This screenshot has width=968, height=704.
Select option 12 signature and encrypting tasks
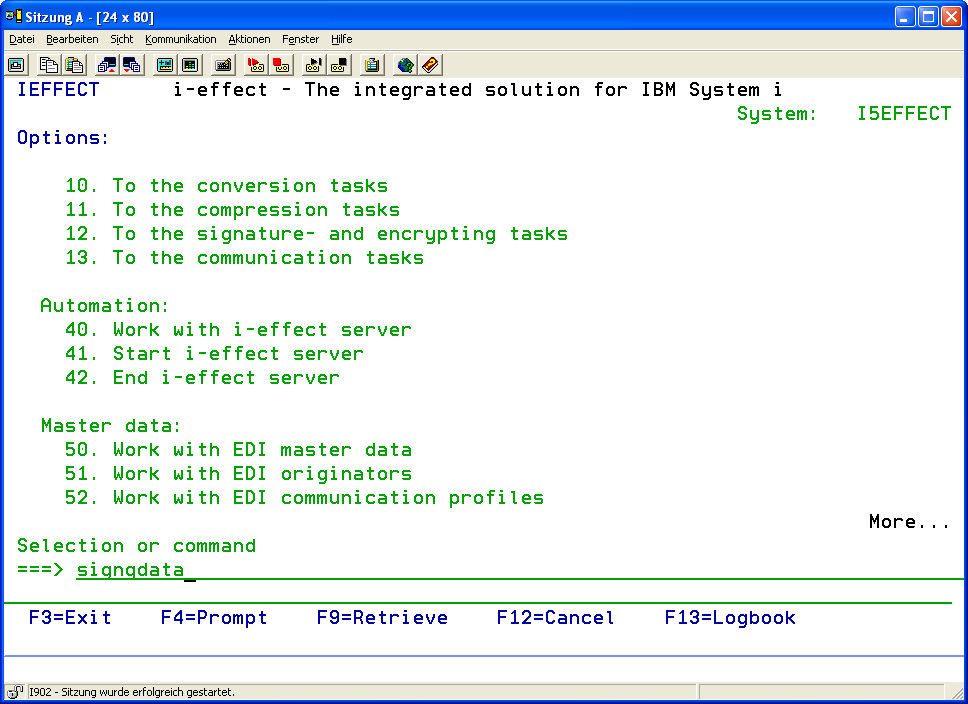316,234
